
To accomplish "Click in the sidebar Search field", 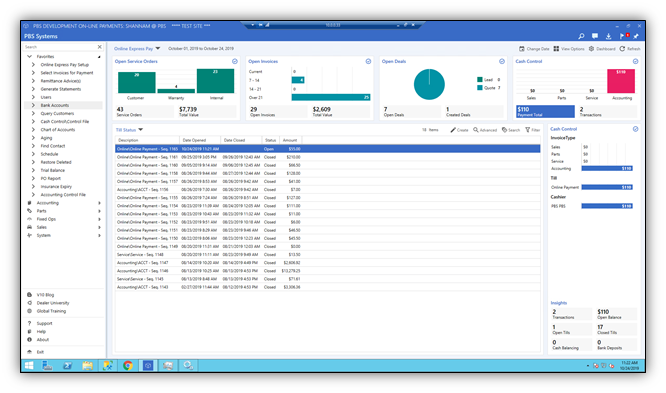I will click(59, 47).
